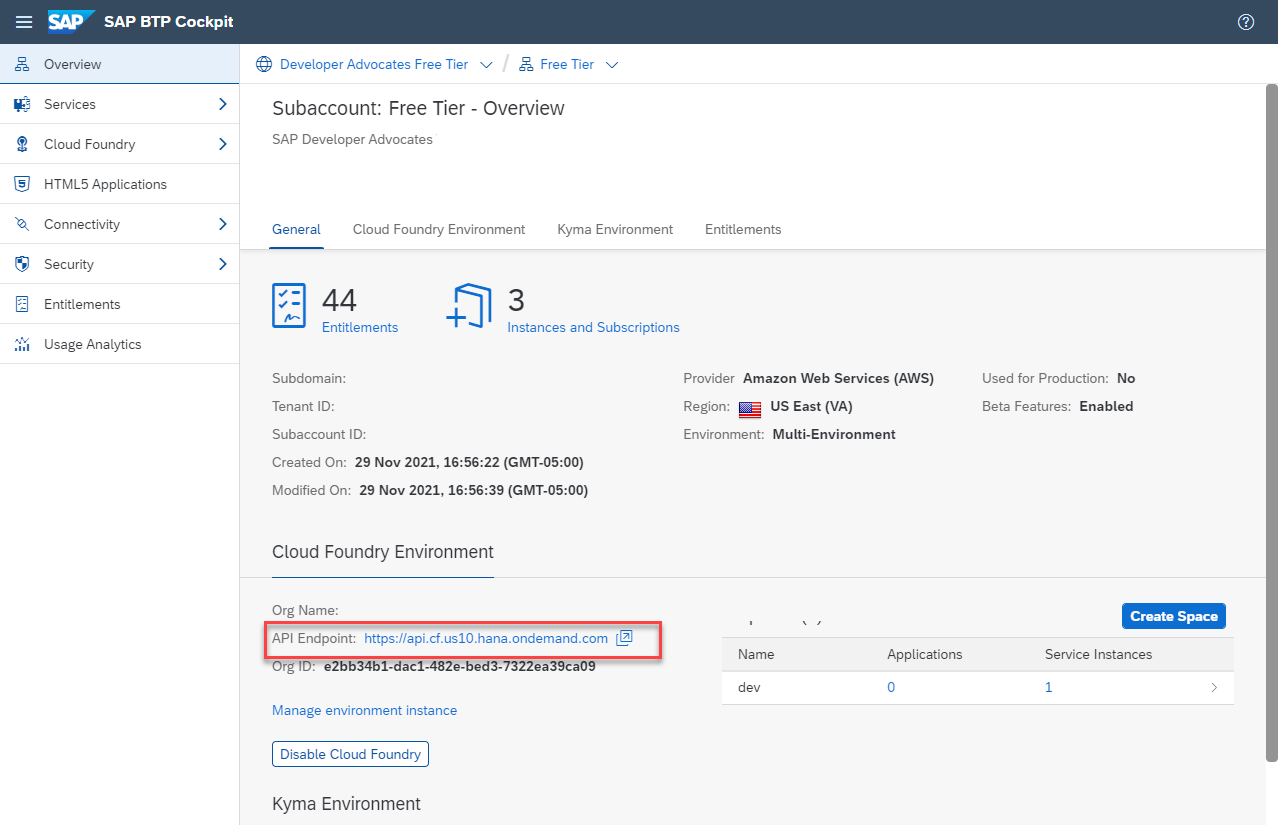The image size is (1278, 825).
Task: Open the API Endpoint external link icon
Action: pyautogui.click(x=624, y=638)
